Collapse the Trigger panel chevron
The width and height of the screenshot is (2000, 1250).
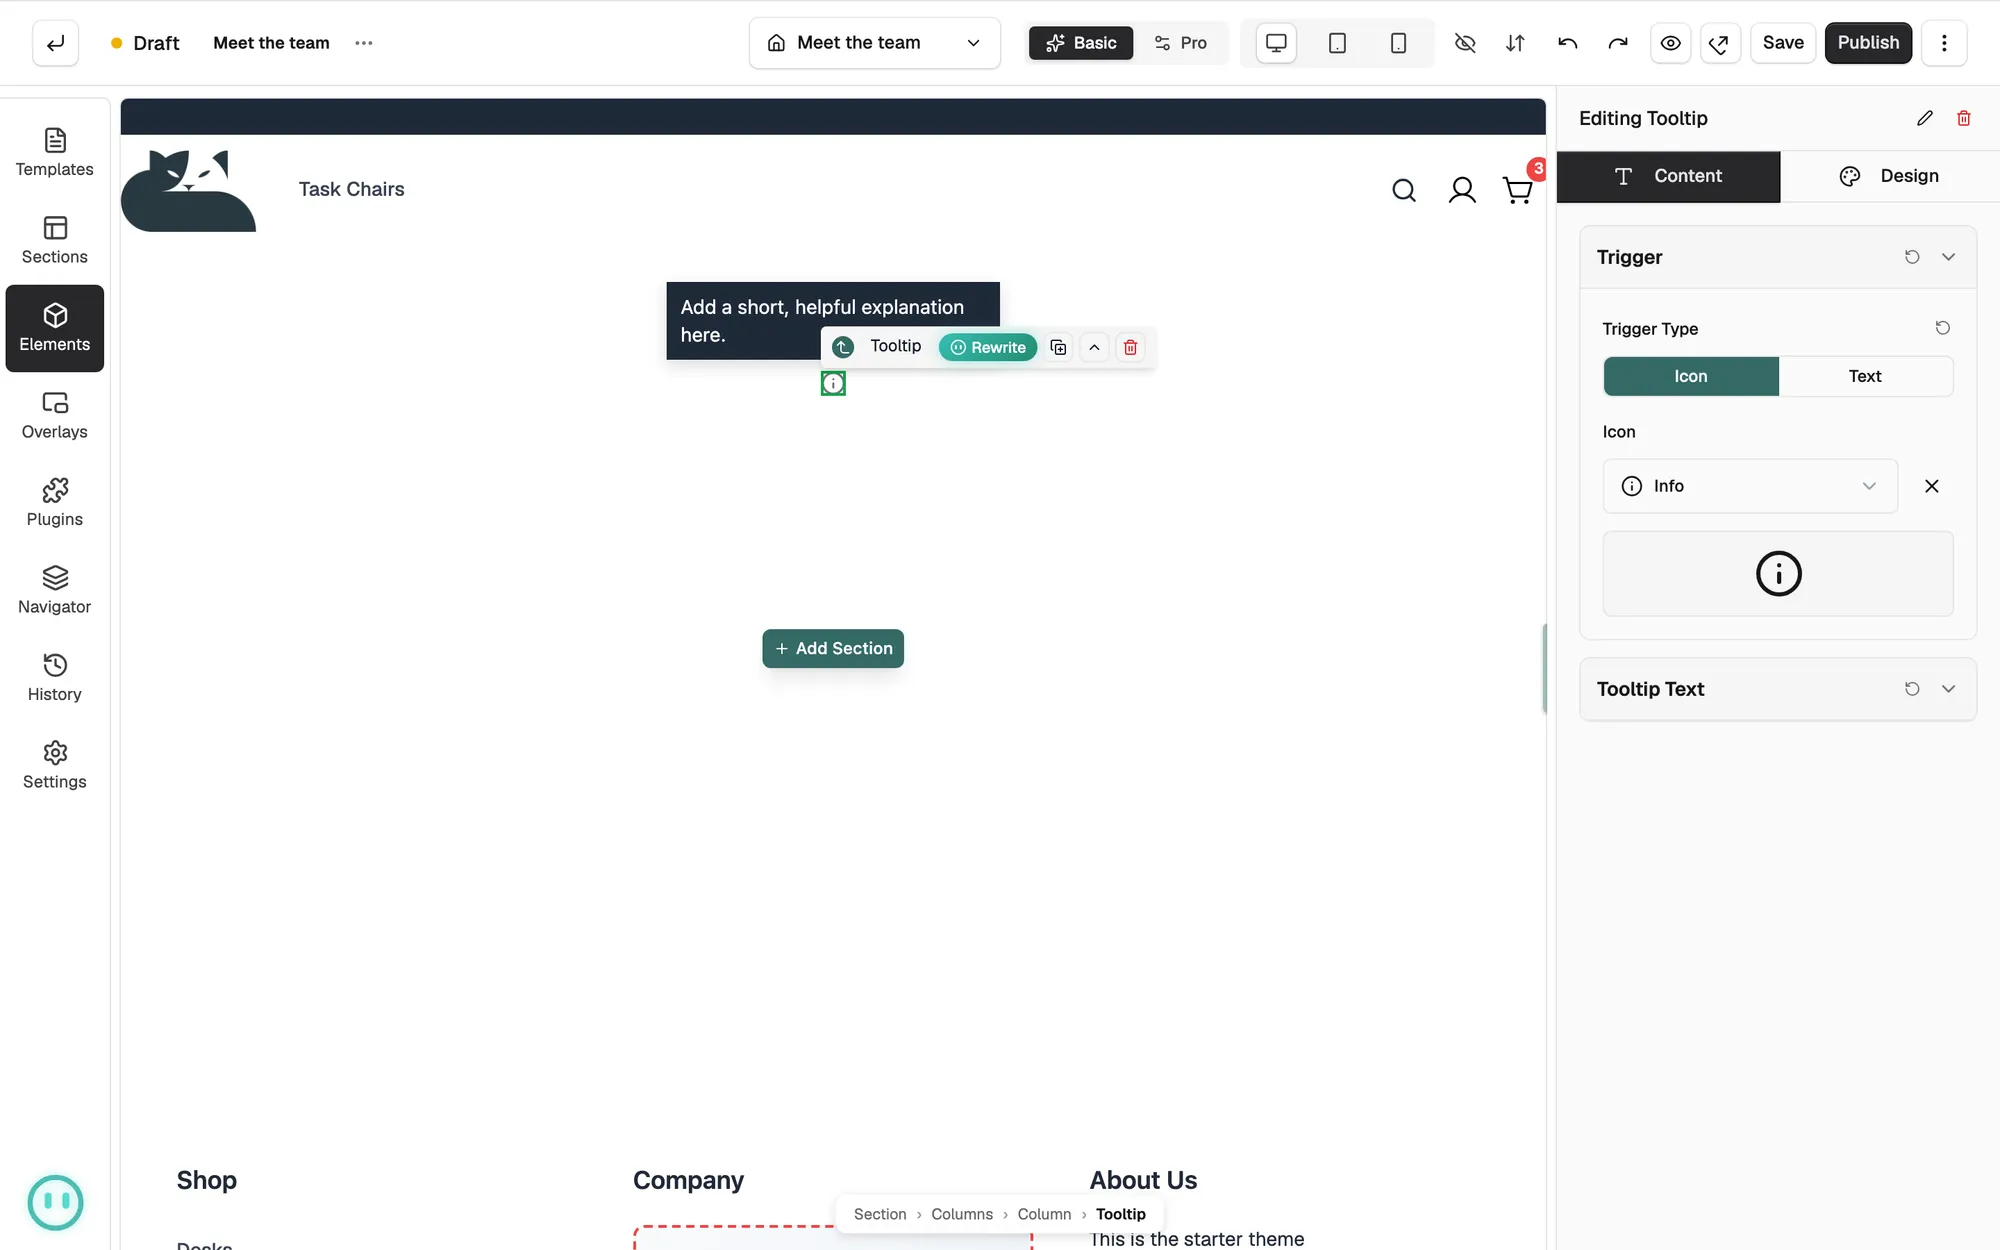tap(1948, 257)
